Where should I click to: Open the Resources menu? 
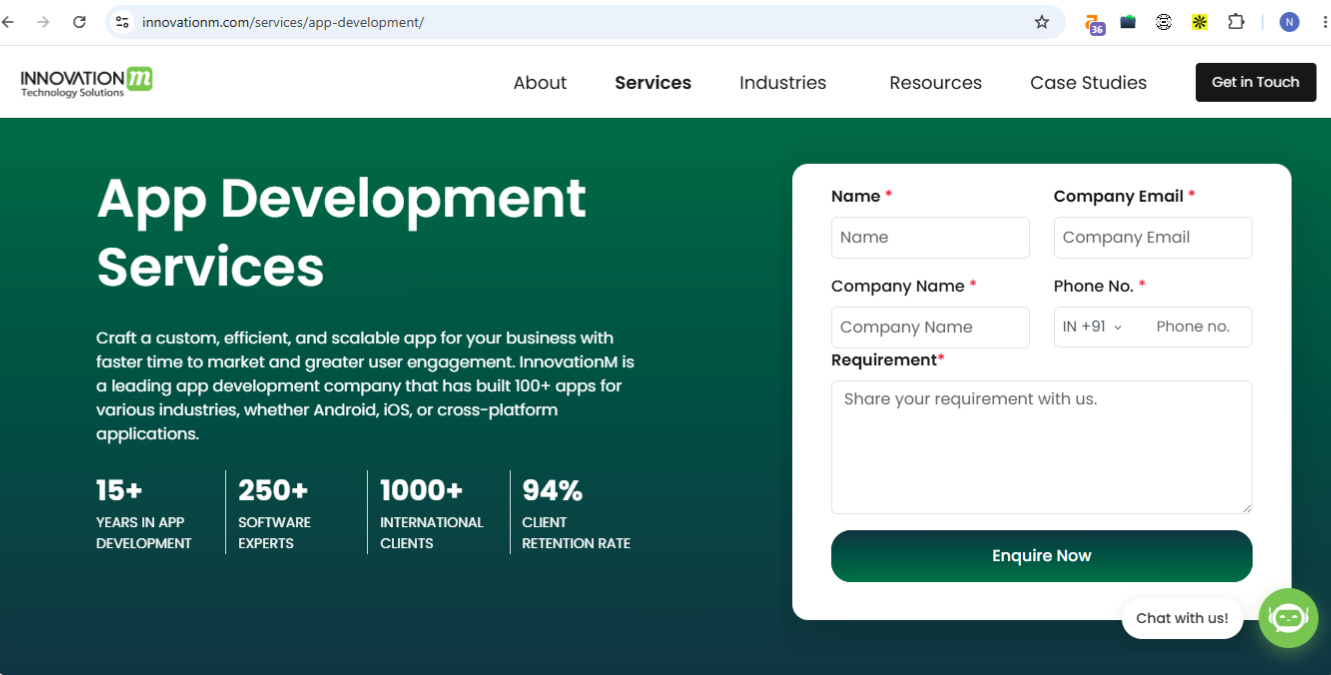[x=935, y=83]
